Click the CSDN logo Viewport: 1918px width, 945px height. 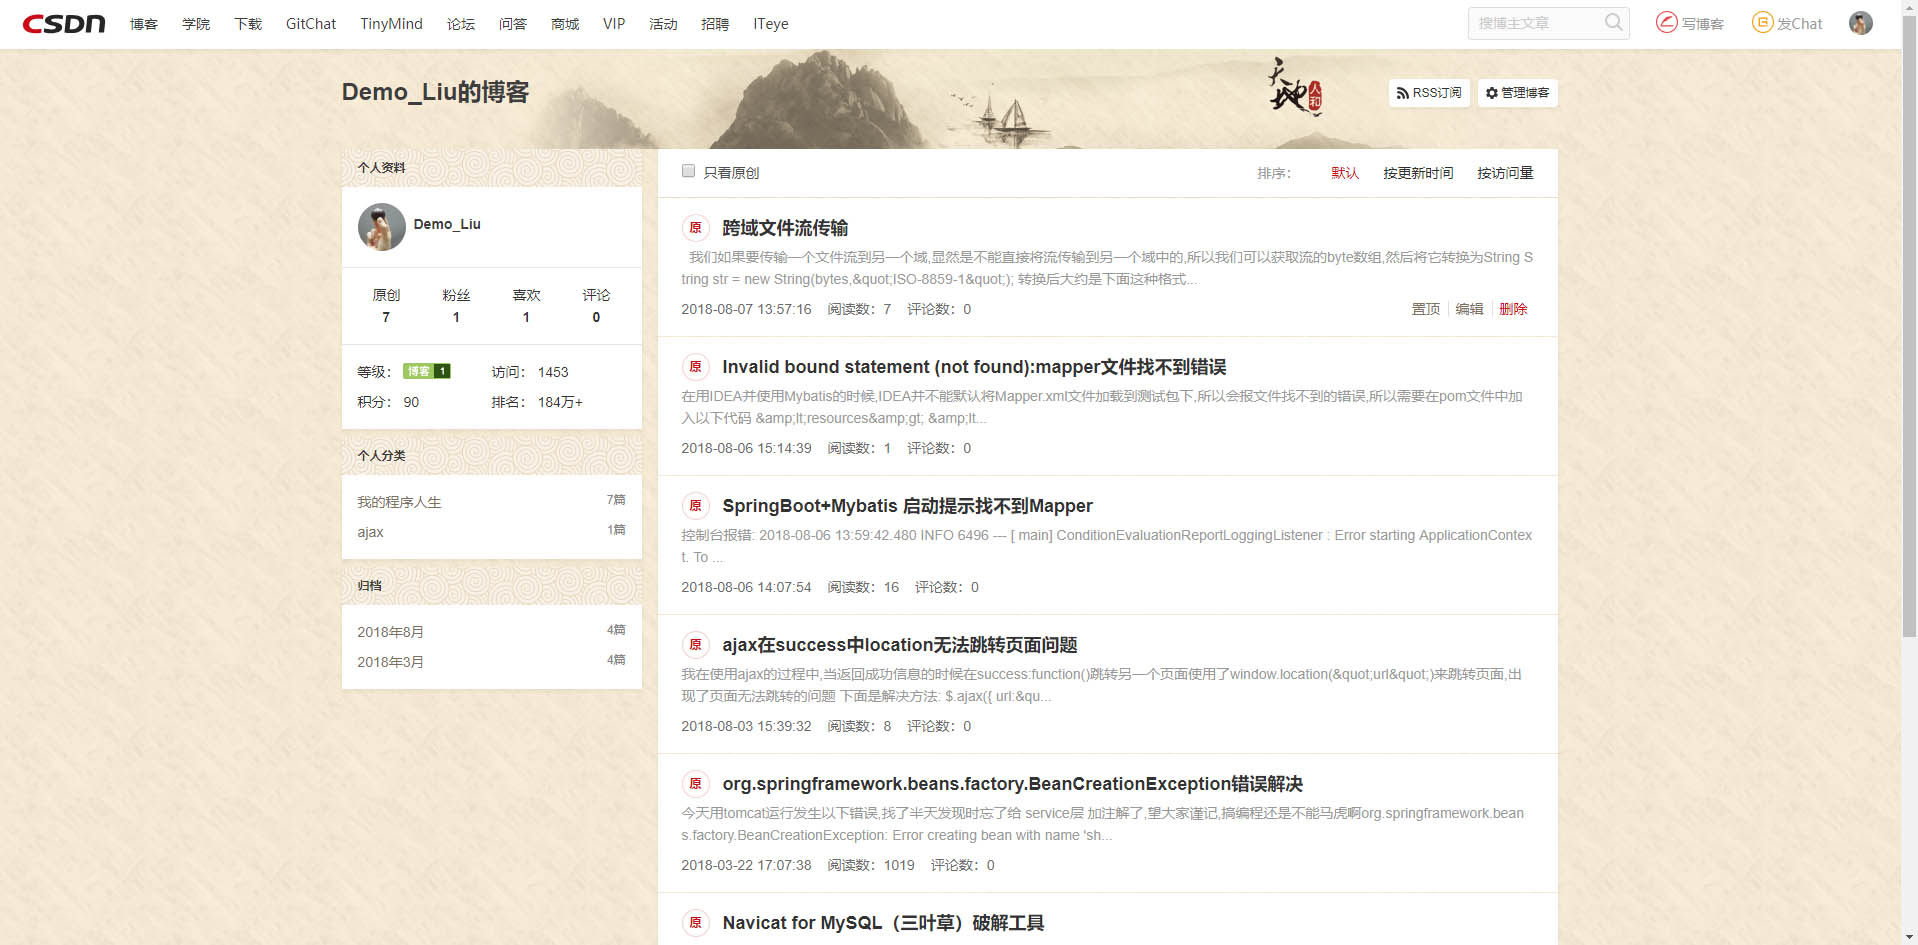point(64,23)
